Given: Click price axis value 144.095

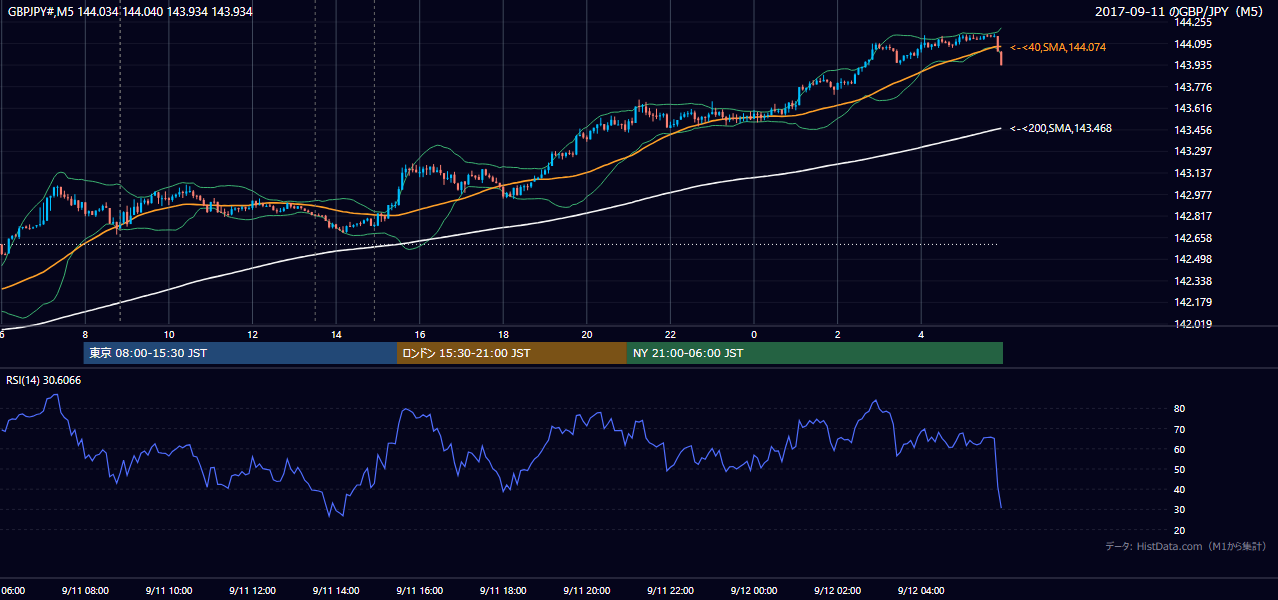Looking at the screenshot, I should point(1193,44).
